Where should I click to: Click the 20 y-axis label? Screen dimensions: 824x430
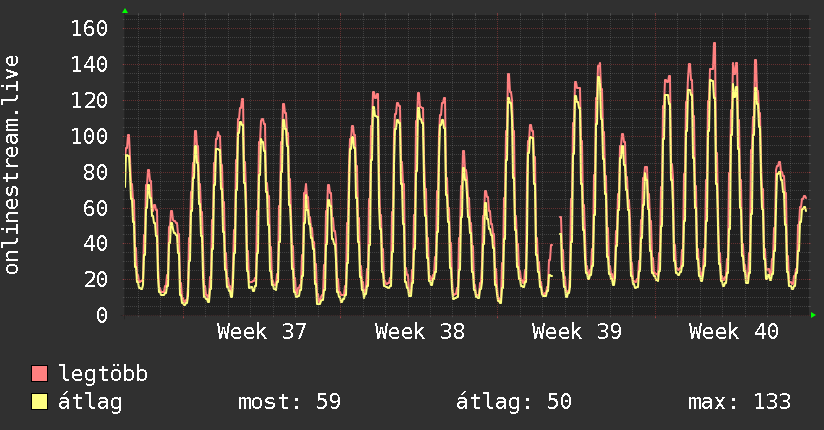coord(96,279)
